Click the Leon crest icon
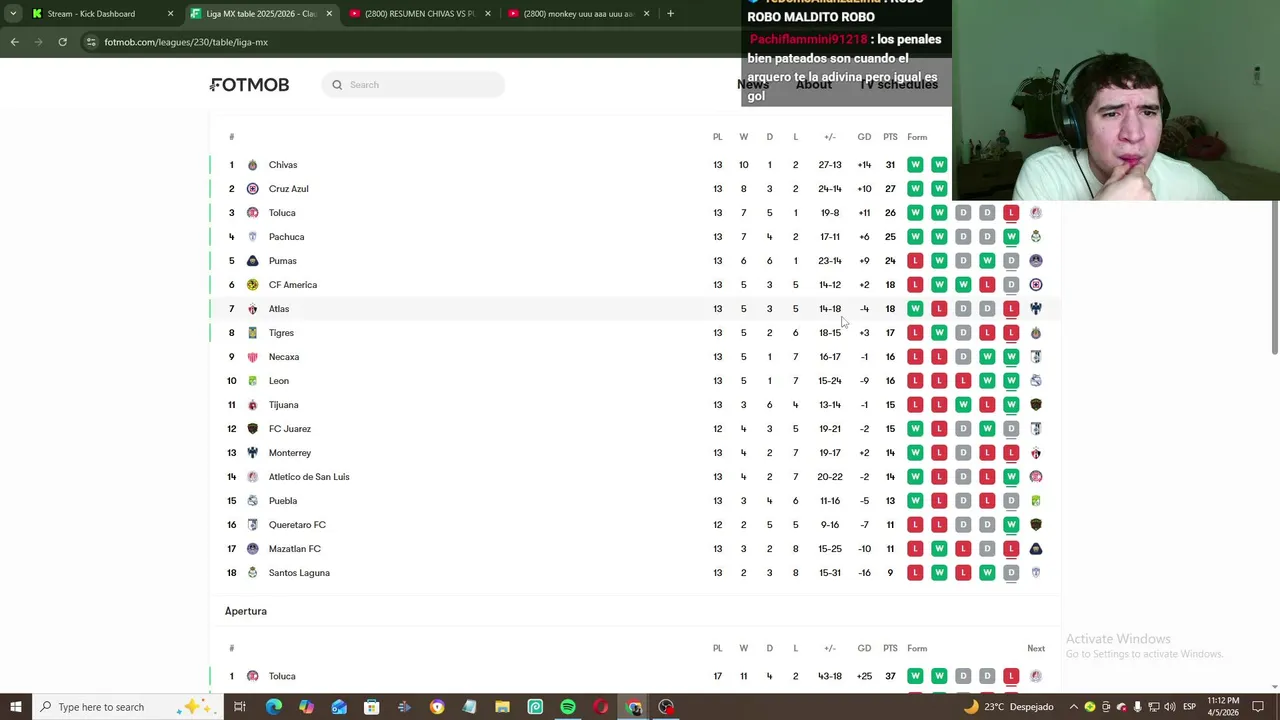 point(252,381)
